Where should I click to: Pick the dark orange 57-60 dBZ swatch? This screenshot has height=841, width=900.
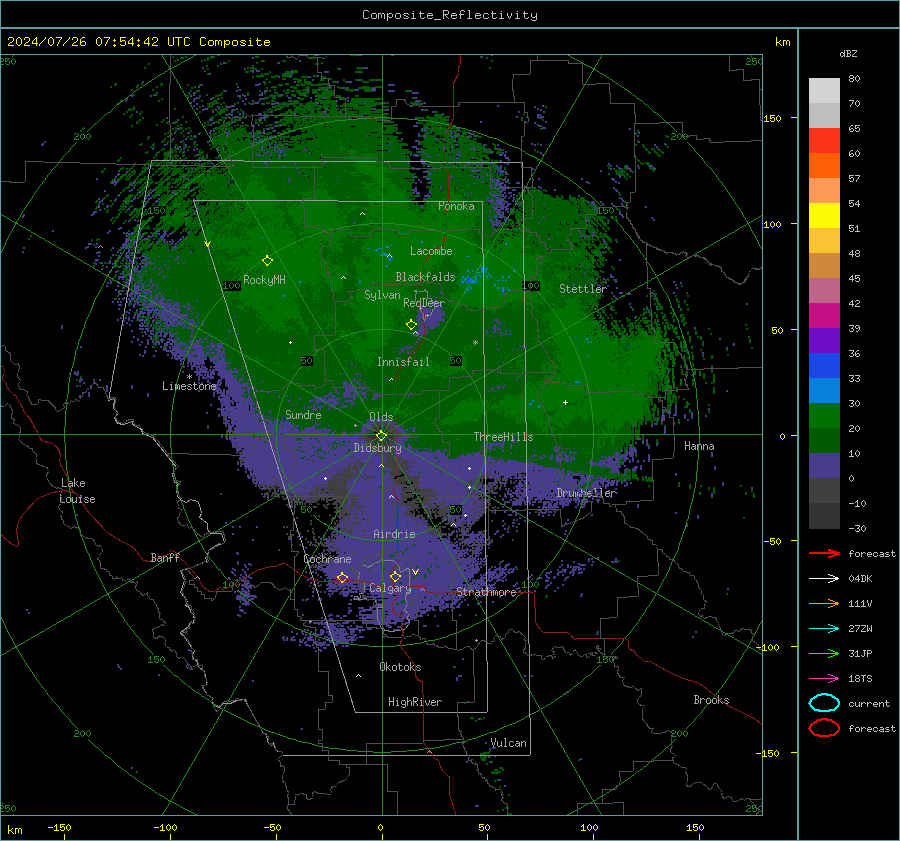824,166
